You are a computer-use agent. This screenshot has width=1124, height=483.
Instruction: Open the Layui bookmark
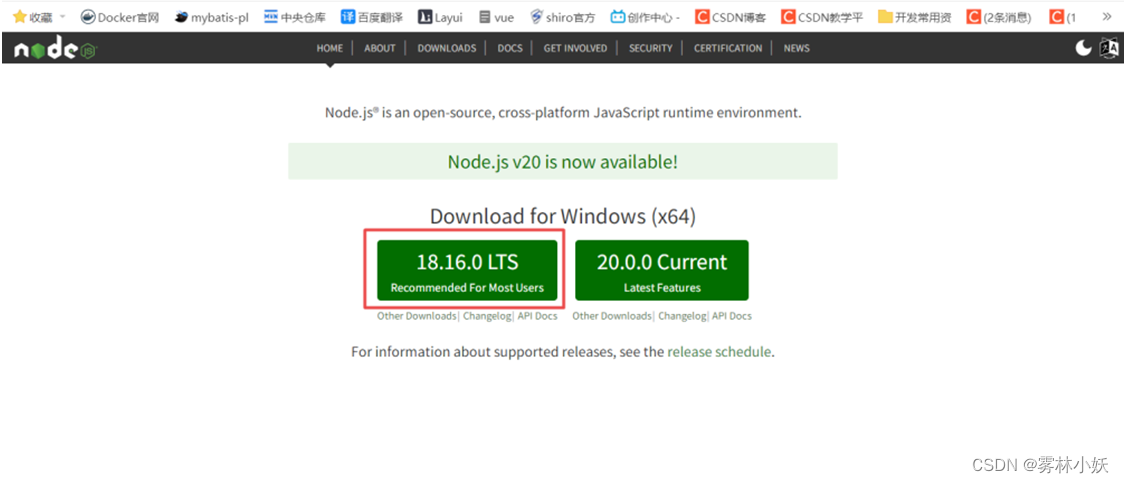[440, 16]
